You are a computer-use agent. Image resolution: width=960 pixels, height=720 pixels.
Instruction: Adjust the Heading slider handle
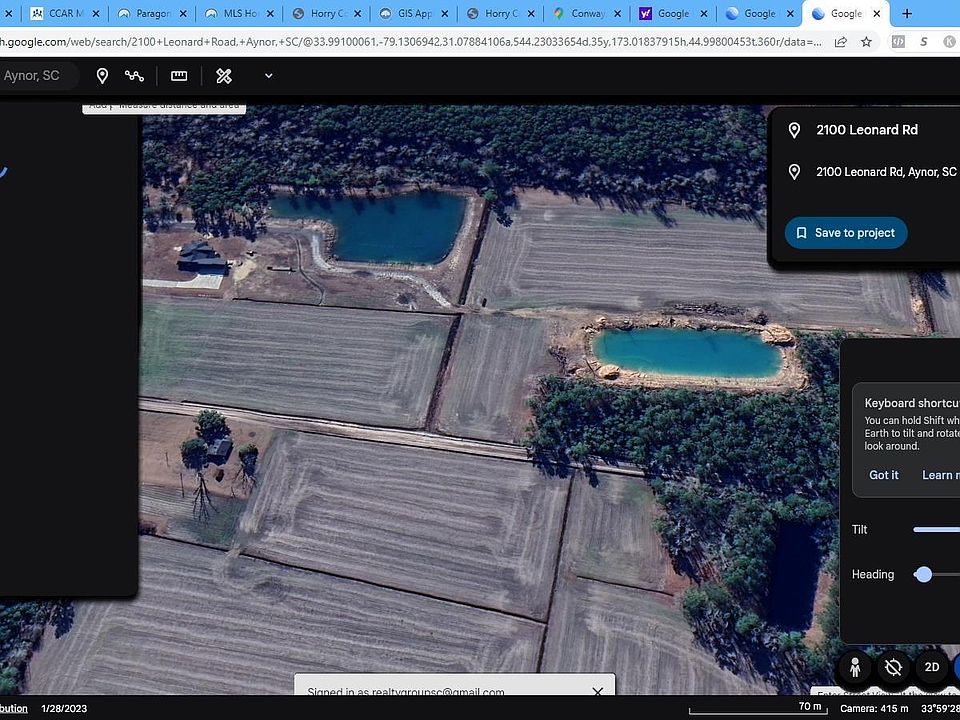tap(924, 574)
